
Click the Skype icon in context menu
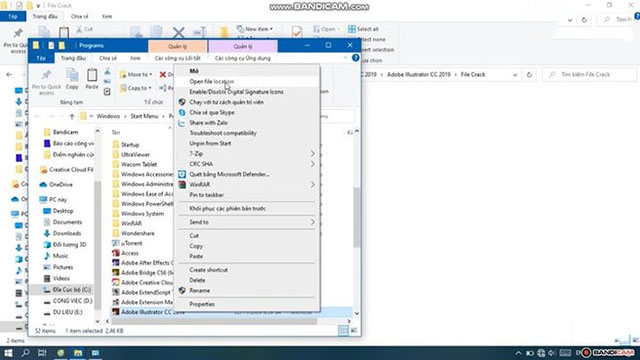tap(182, 112)
